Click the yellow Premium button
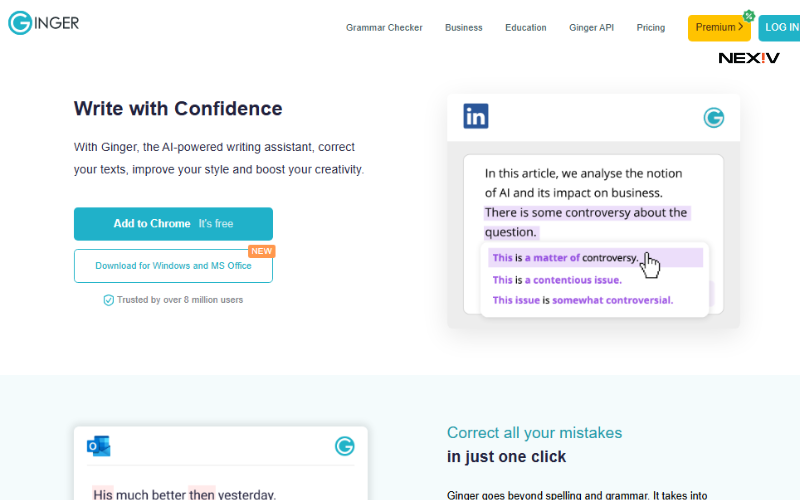 click(719, 28)
